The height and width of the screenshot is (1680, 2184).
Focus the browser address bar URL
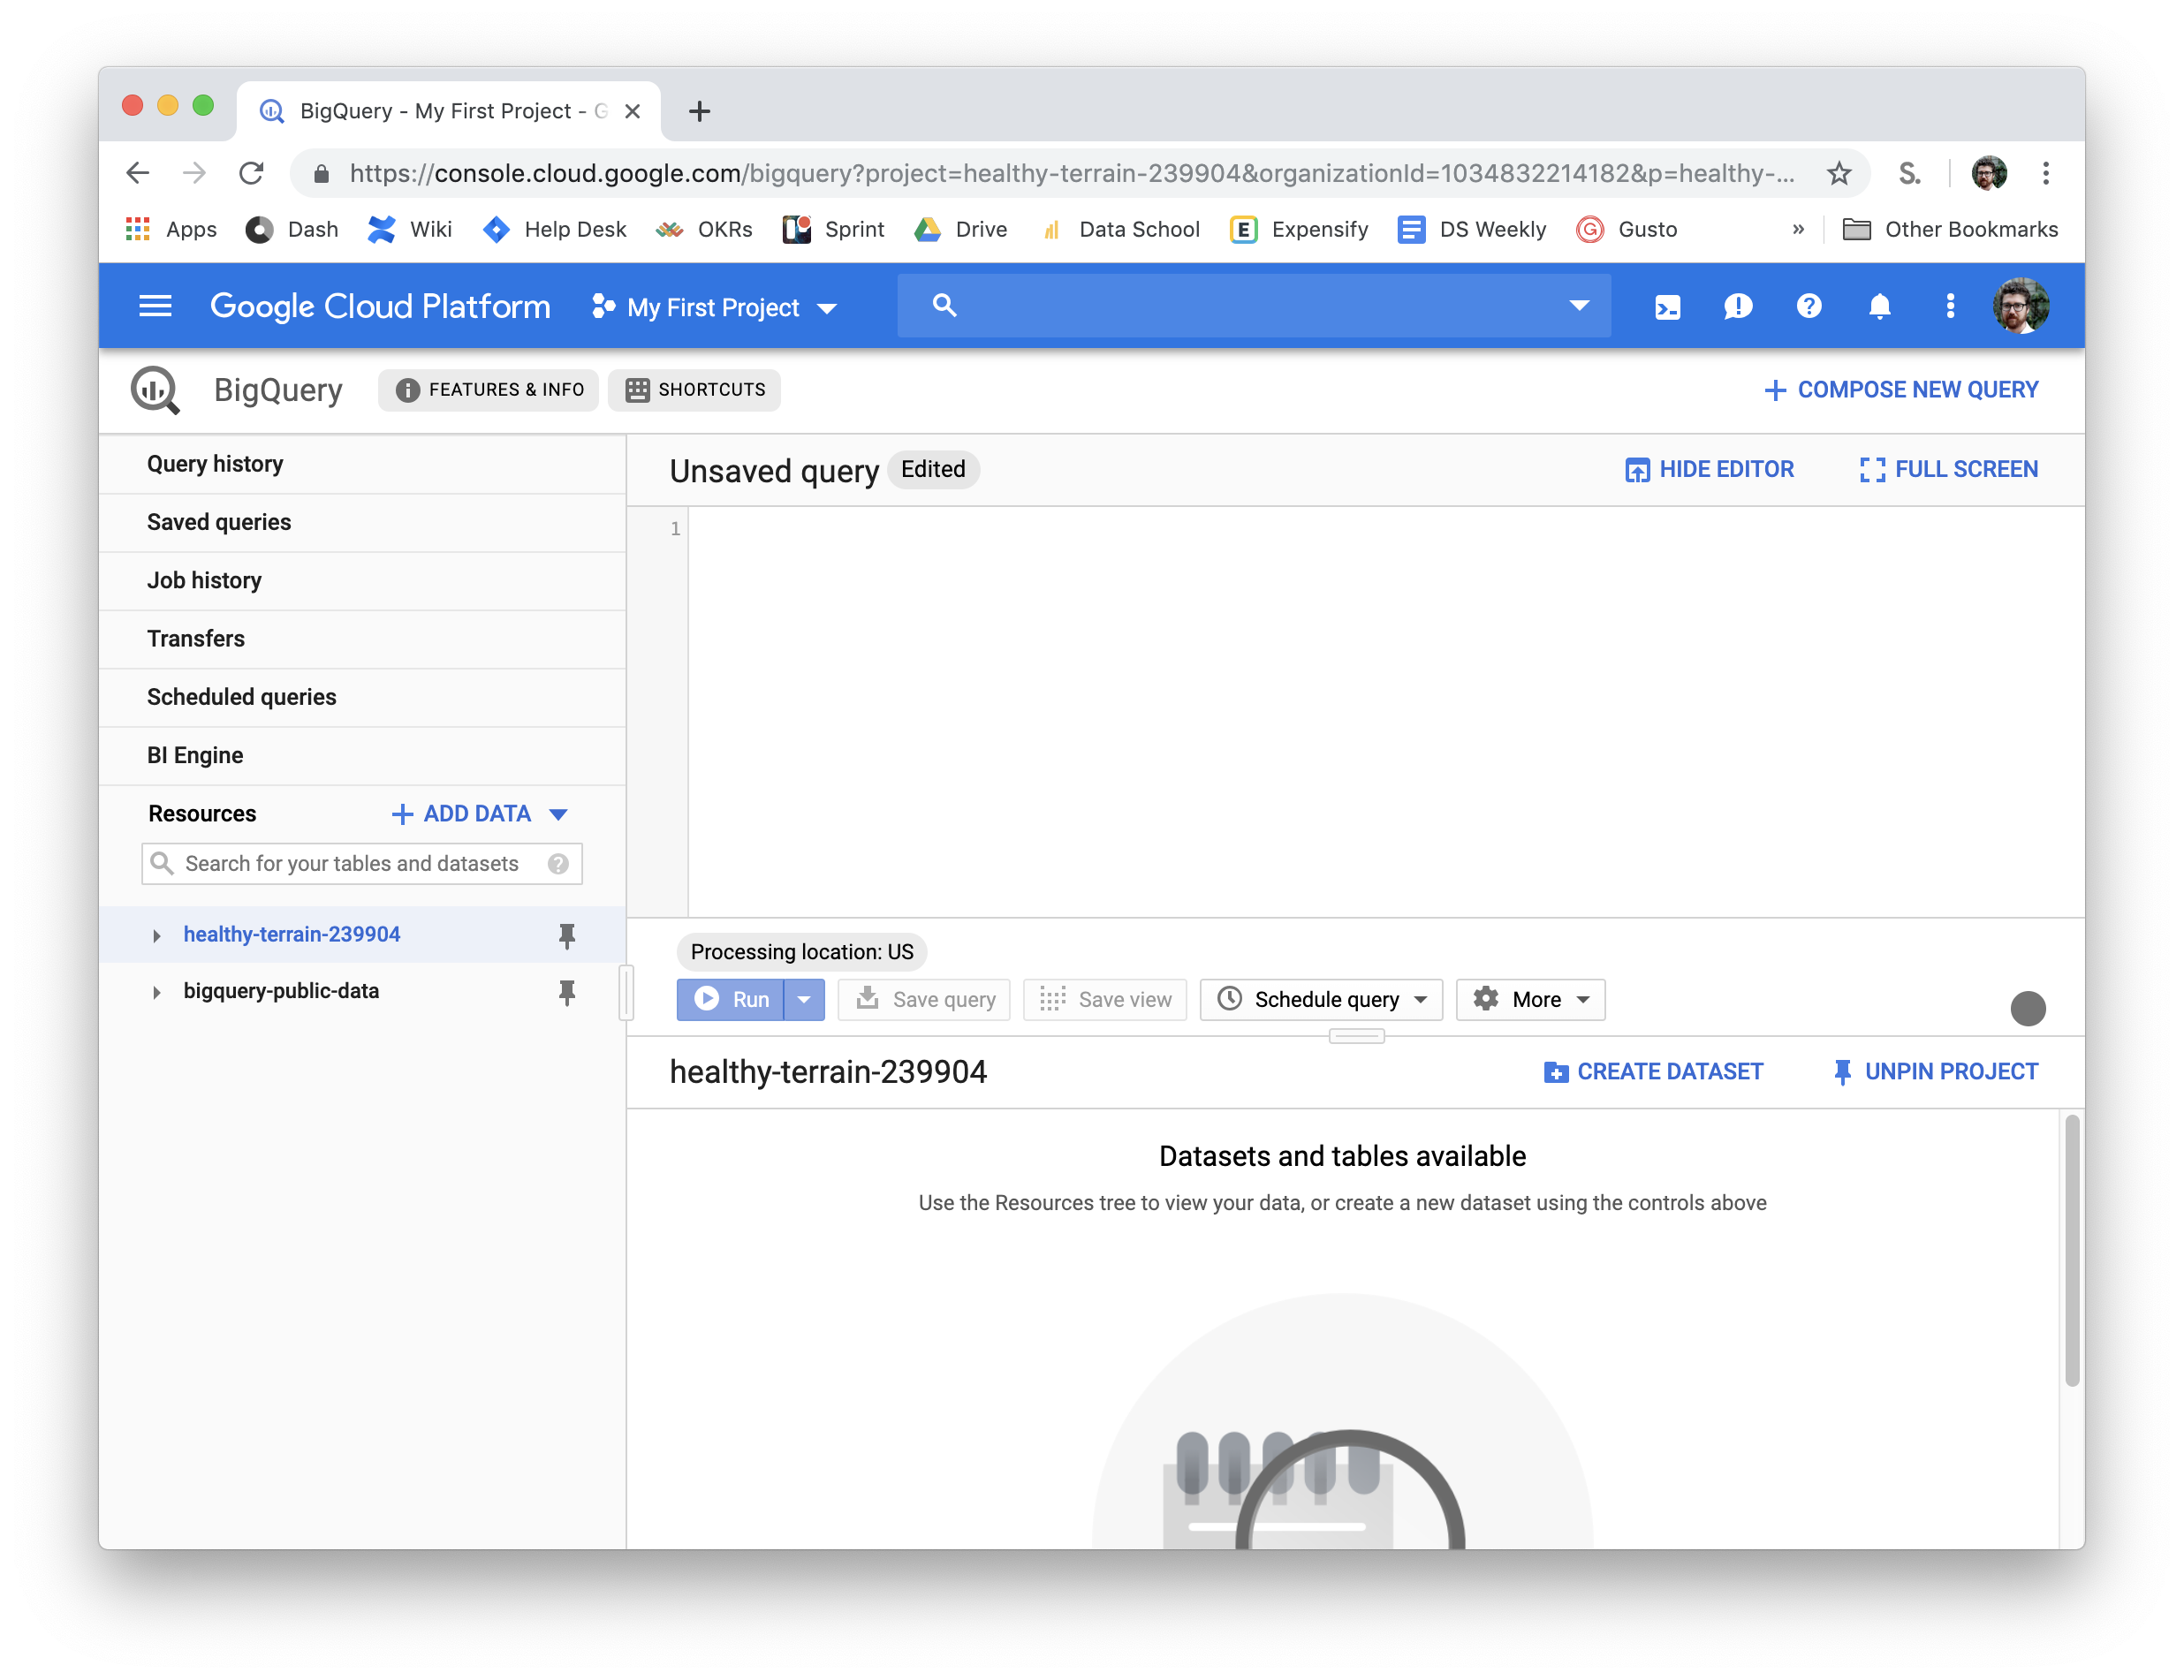[x=1070, y=174]
